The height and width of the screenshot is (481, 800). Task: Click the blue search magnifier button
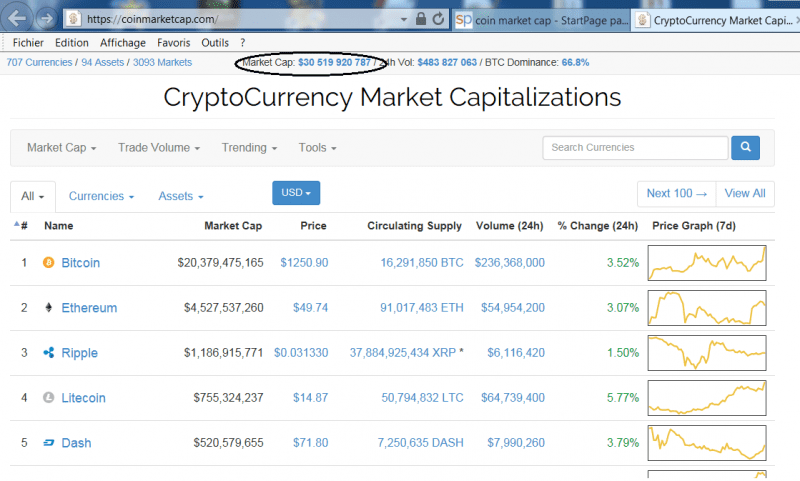pos(745,147)
